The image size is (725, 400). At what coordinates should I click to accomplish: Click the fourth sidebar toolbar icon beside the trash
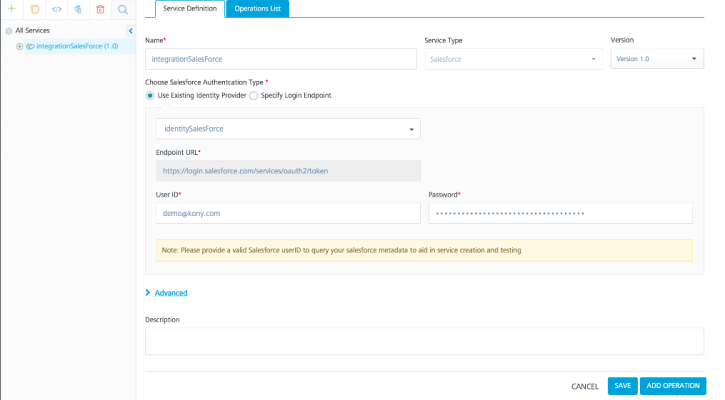pyautogui.click(x=78, y=9)
